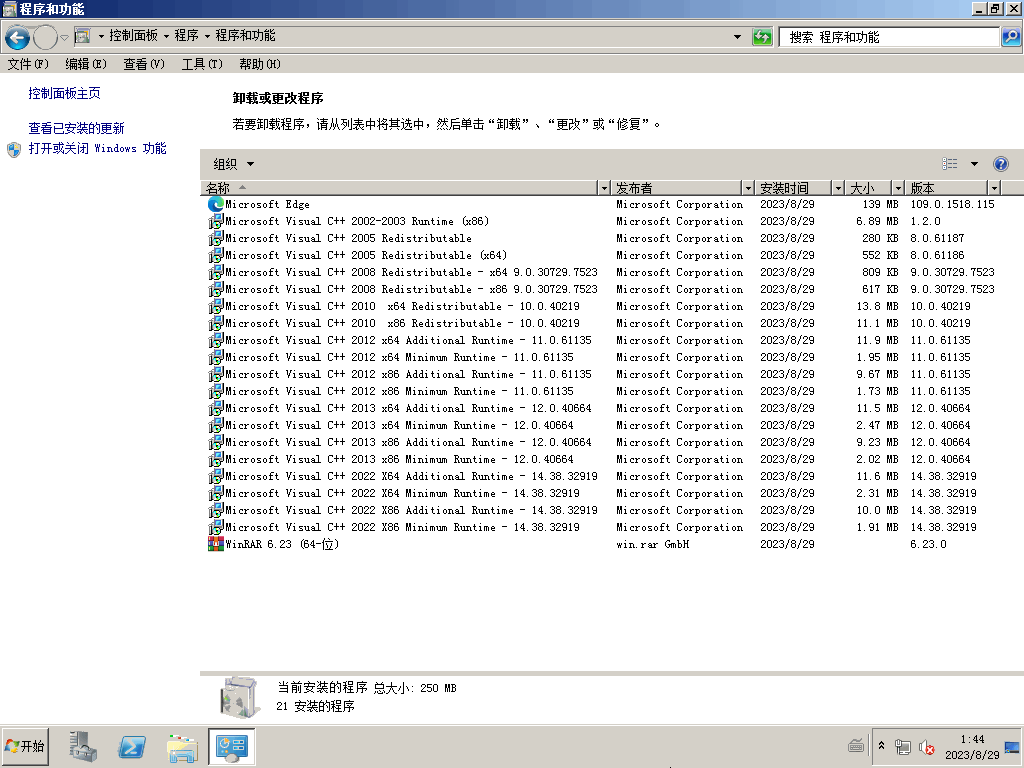Click the back navigation arrow button

(x=17, y=38)
